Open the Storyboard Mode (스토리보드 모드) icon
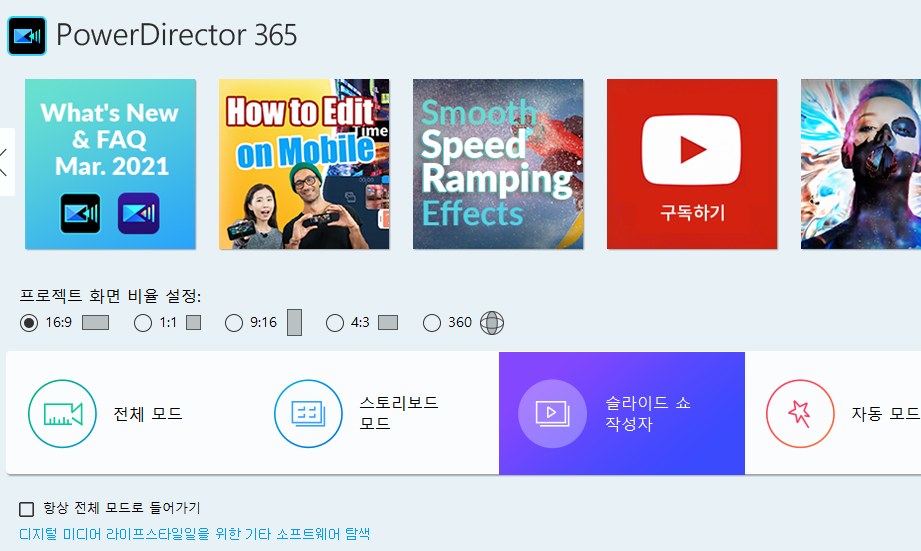The width and height of the screenshot is (921, 551). 308,414
